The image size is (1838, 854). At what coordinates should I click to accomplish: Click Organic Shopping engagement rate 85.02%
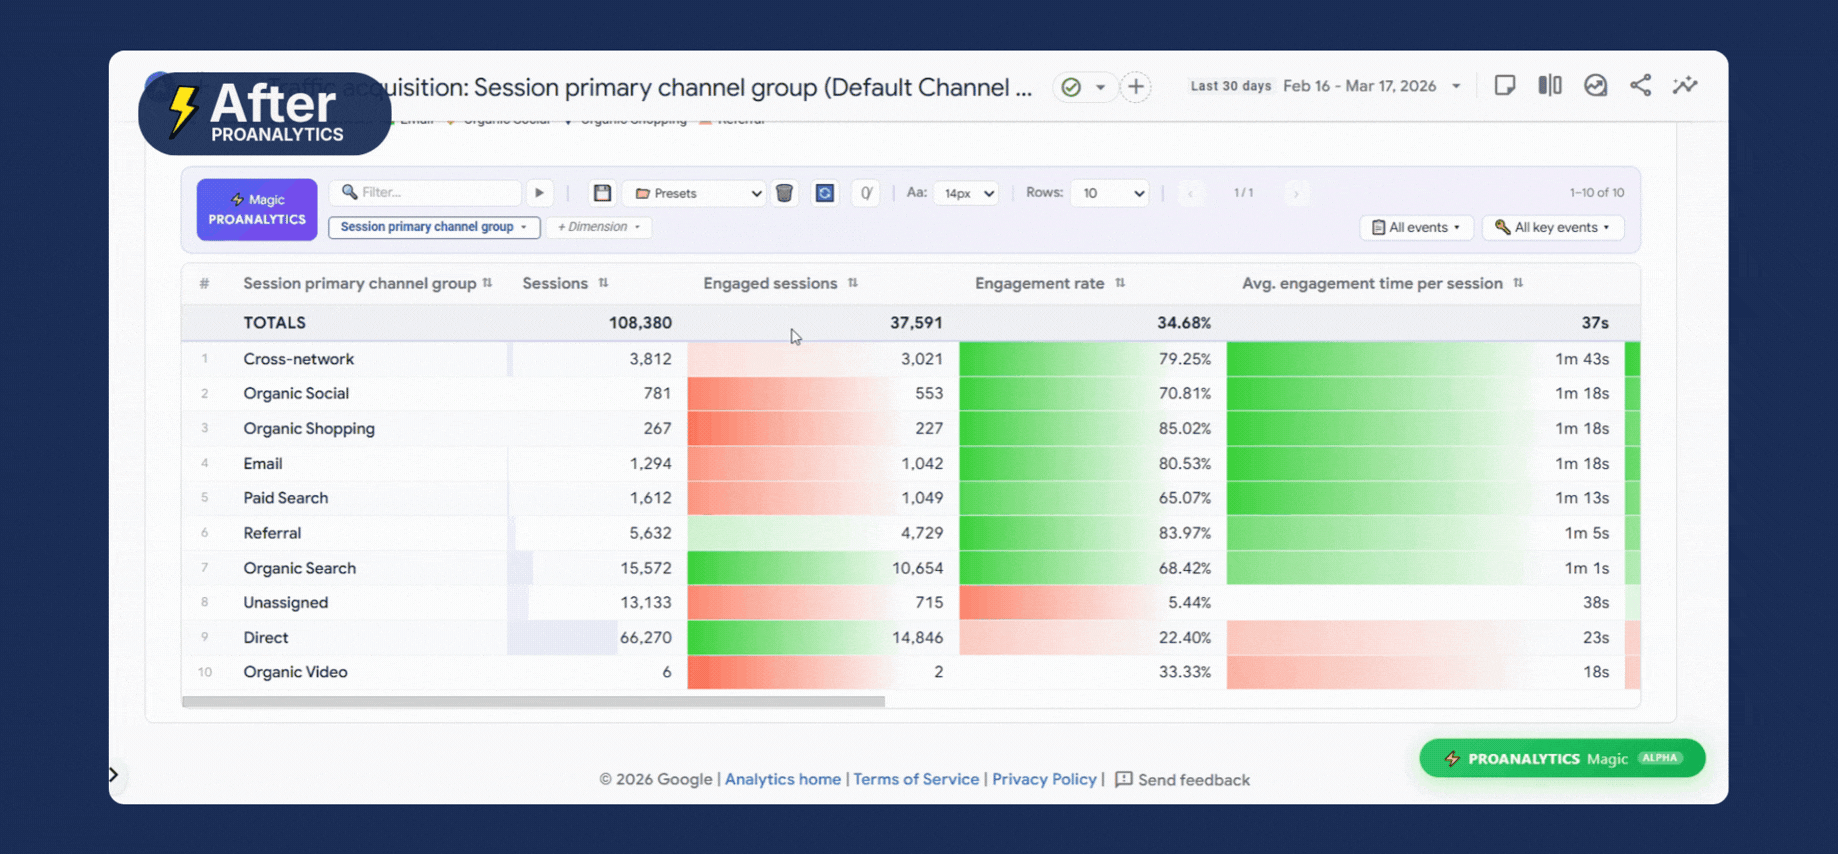[1185, 429]
